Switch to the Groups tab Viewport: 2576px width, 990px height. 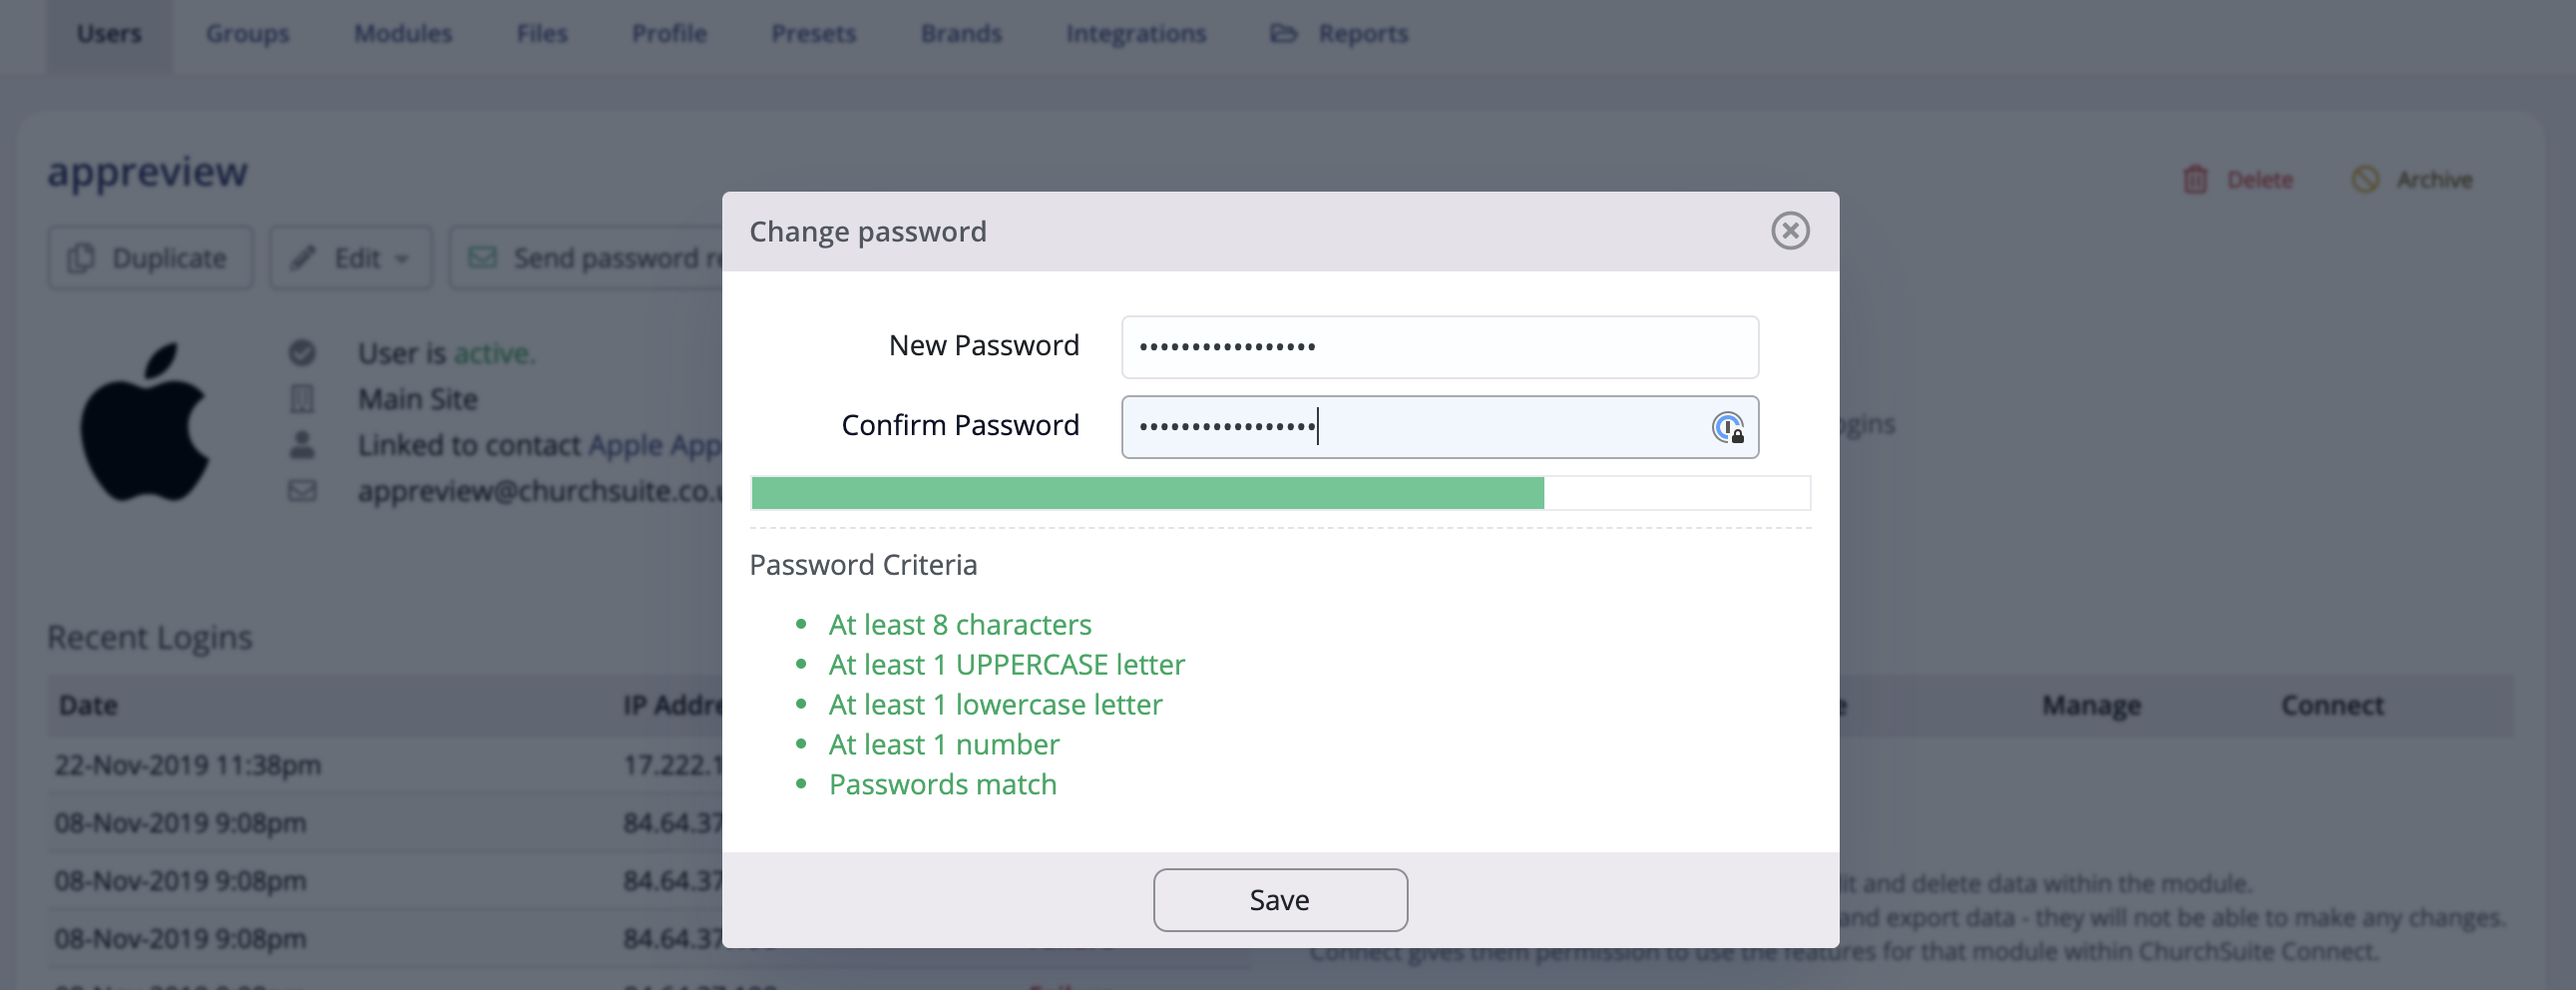247,34
